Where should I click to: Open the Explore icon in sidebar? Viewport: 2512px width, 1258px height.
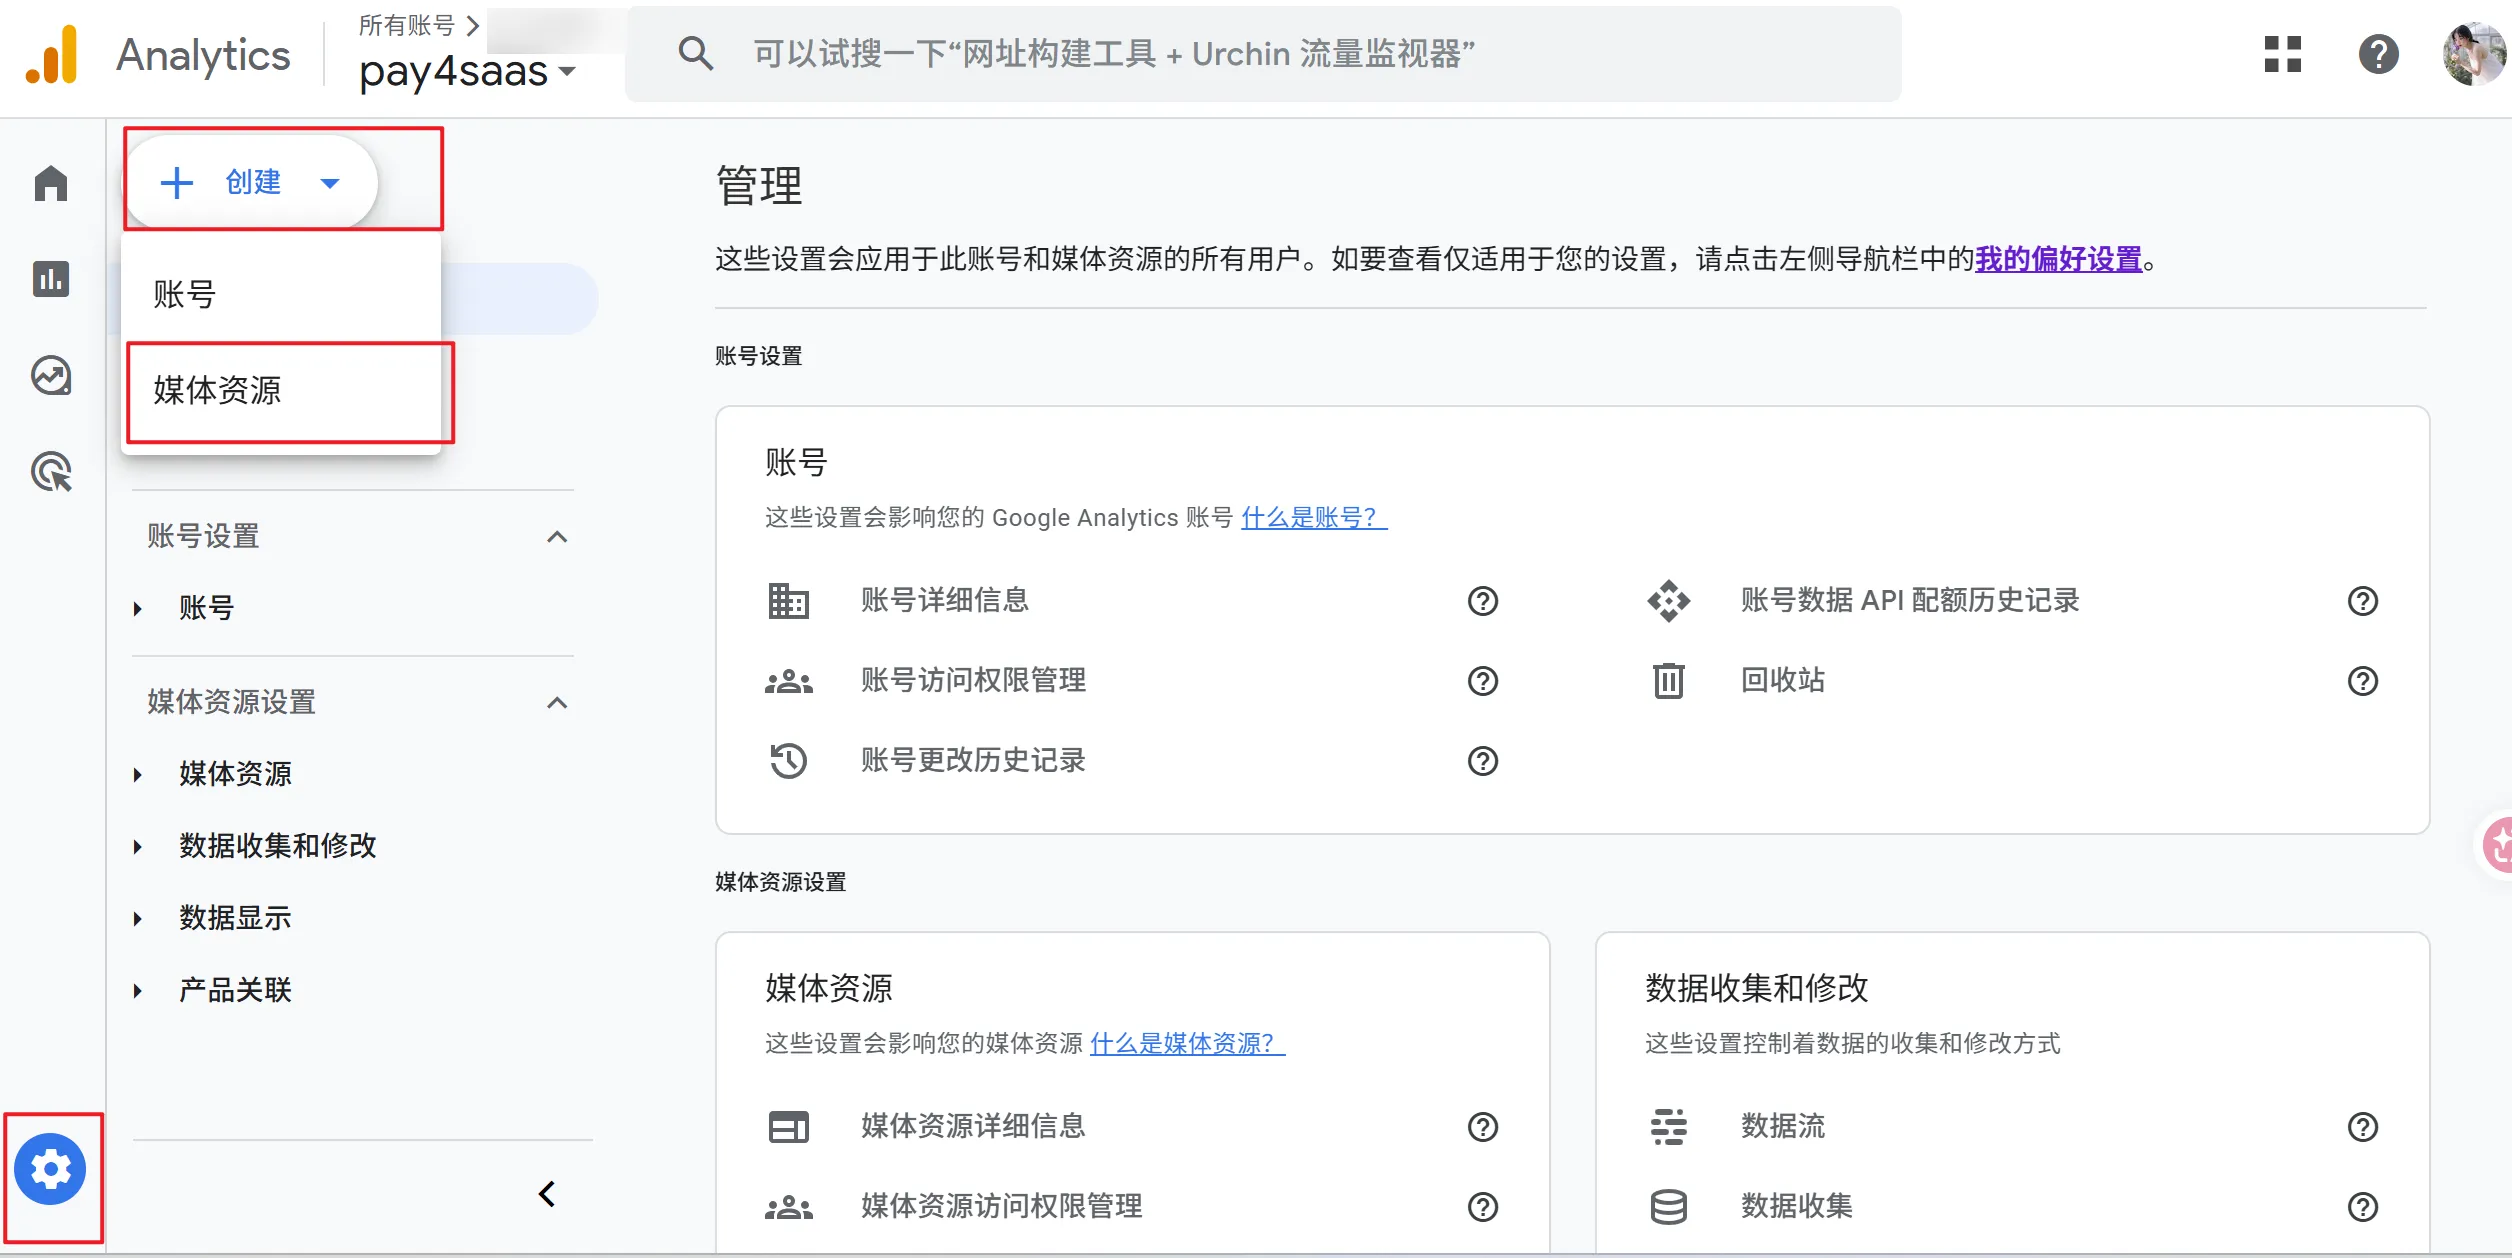coord(51,376)
